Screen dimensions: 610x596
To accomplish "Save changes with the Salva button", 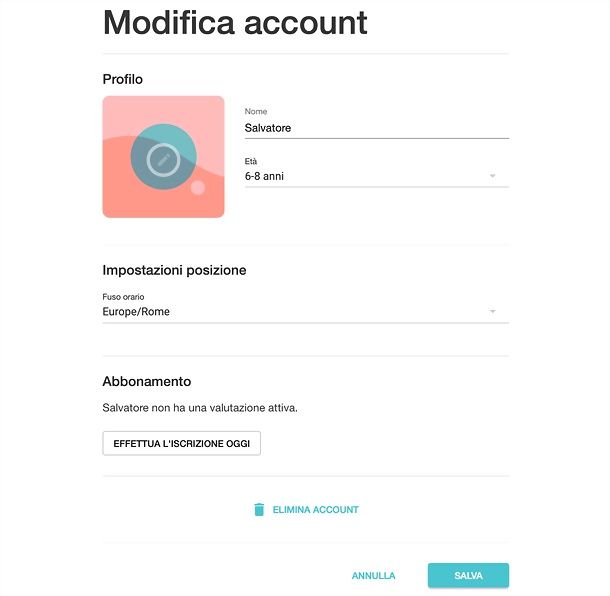I will 468,575.
